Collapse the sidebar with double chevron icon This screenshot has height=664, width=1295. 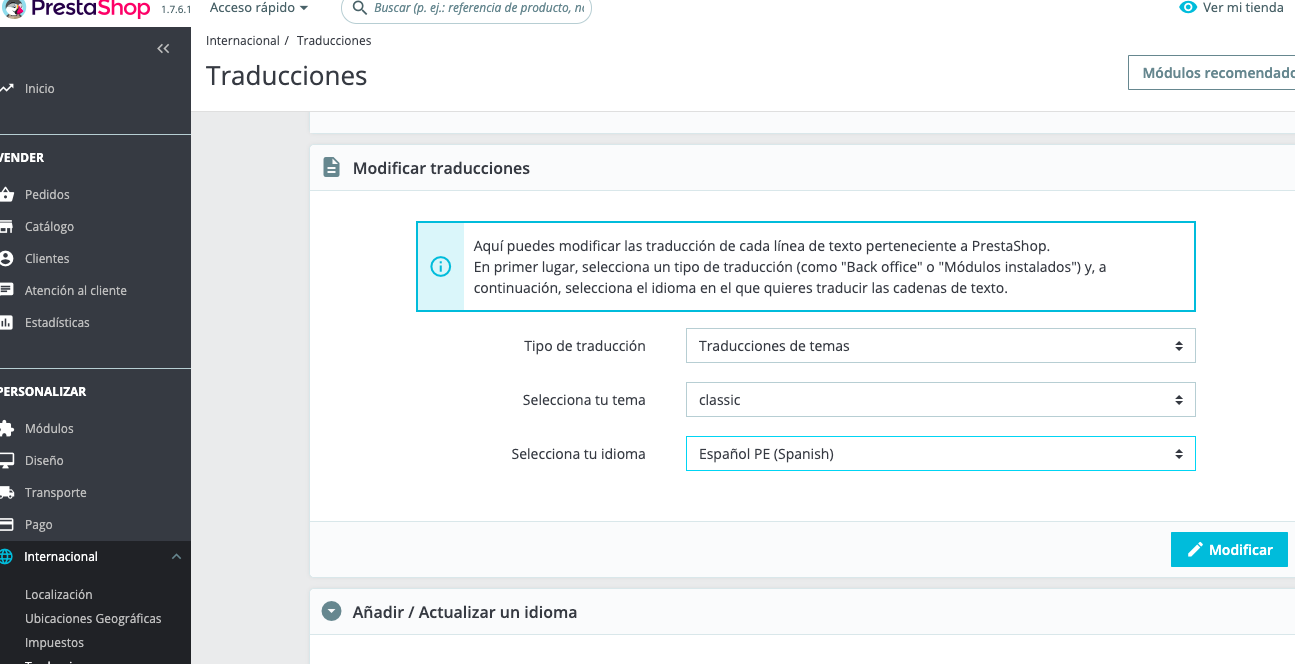(164, 49)
